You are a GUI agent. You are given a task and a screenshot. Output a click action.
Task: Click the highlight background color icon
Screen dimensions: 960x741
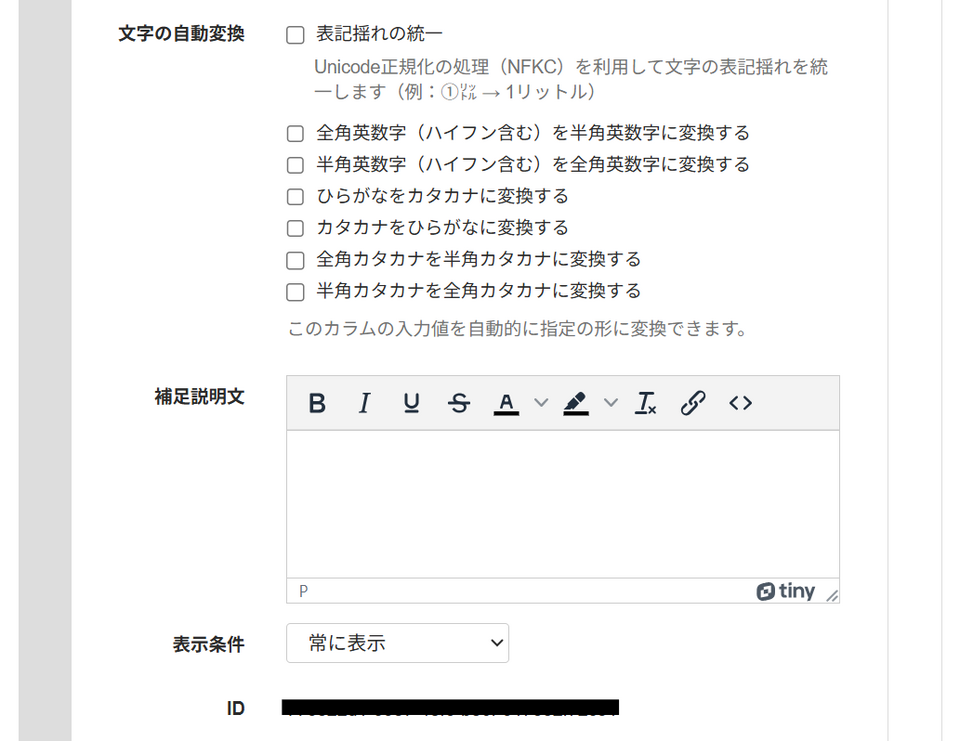click(x=575, y=403)
